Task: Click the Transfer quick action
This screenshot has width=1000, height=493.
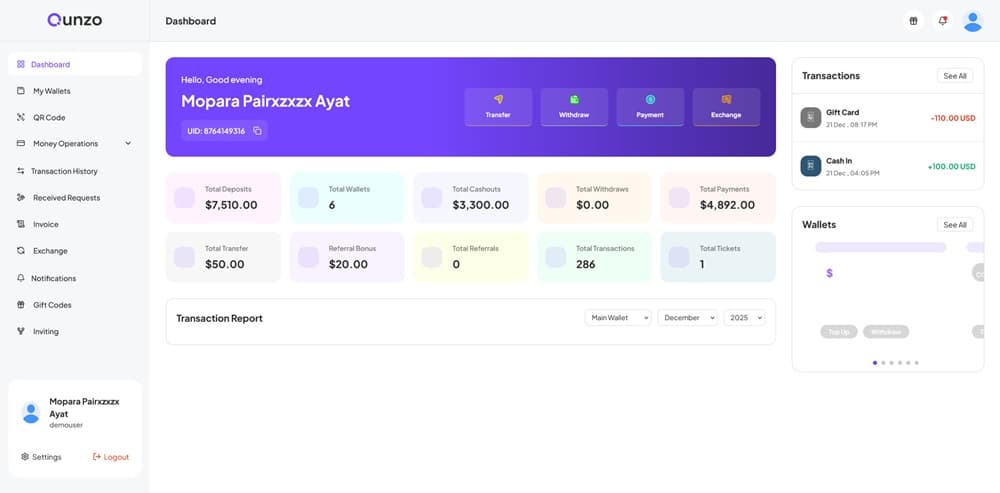Action: click(498, 107)
